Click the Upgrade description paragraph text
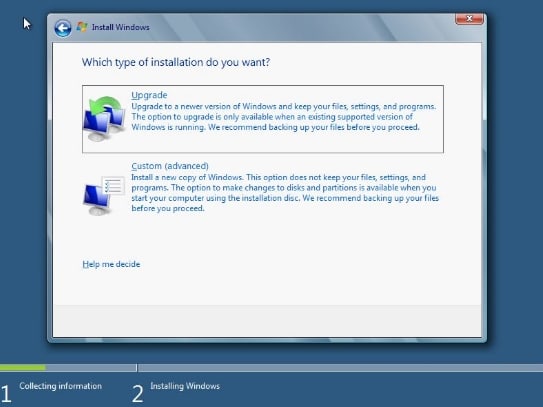Image resolution: width=543 pixels, height=407 pixels. point(283,117)
